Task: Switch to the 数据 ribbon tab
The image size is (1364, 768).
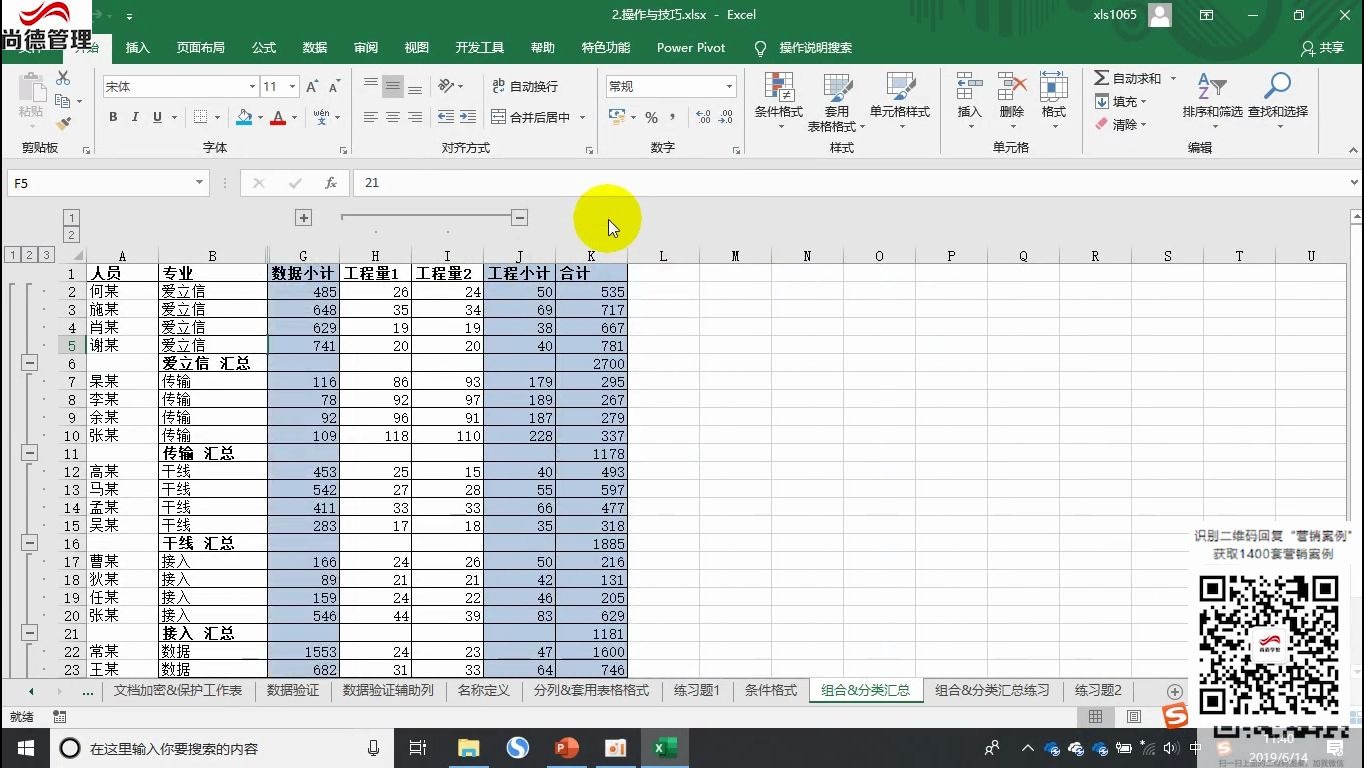Action: (x=314, y=47)
